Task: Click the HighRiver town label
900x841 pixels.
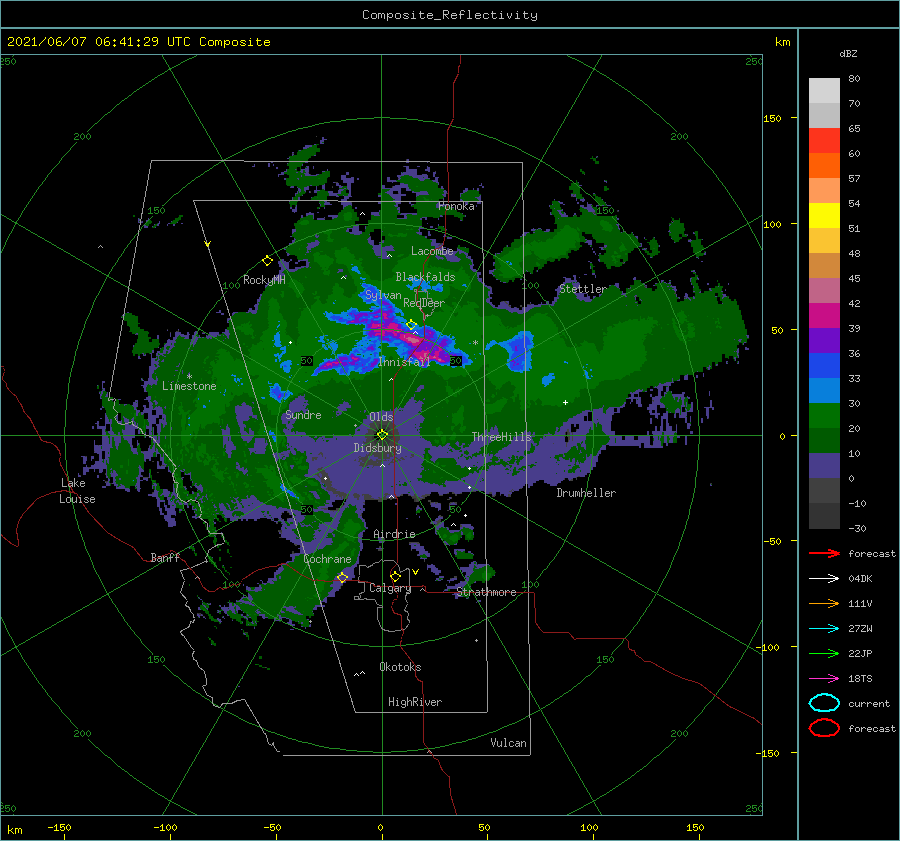Action: coord(415,702)
